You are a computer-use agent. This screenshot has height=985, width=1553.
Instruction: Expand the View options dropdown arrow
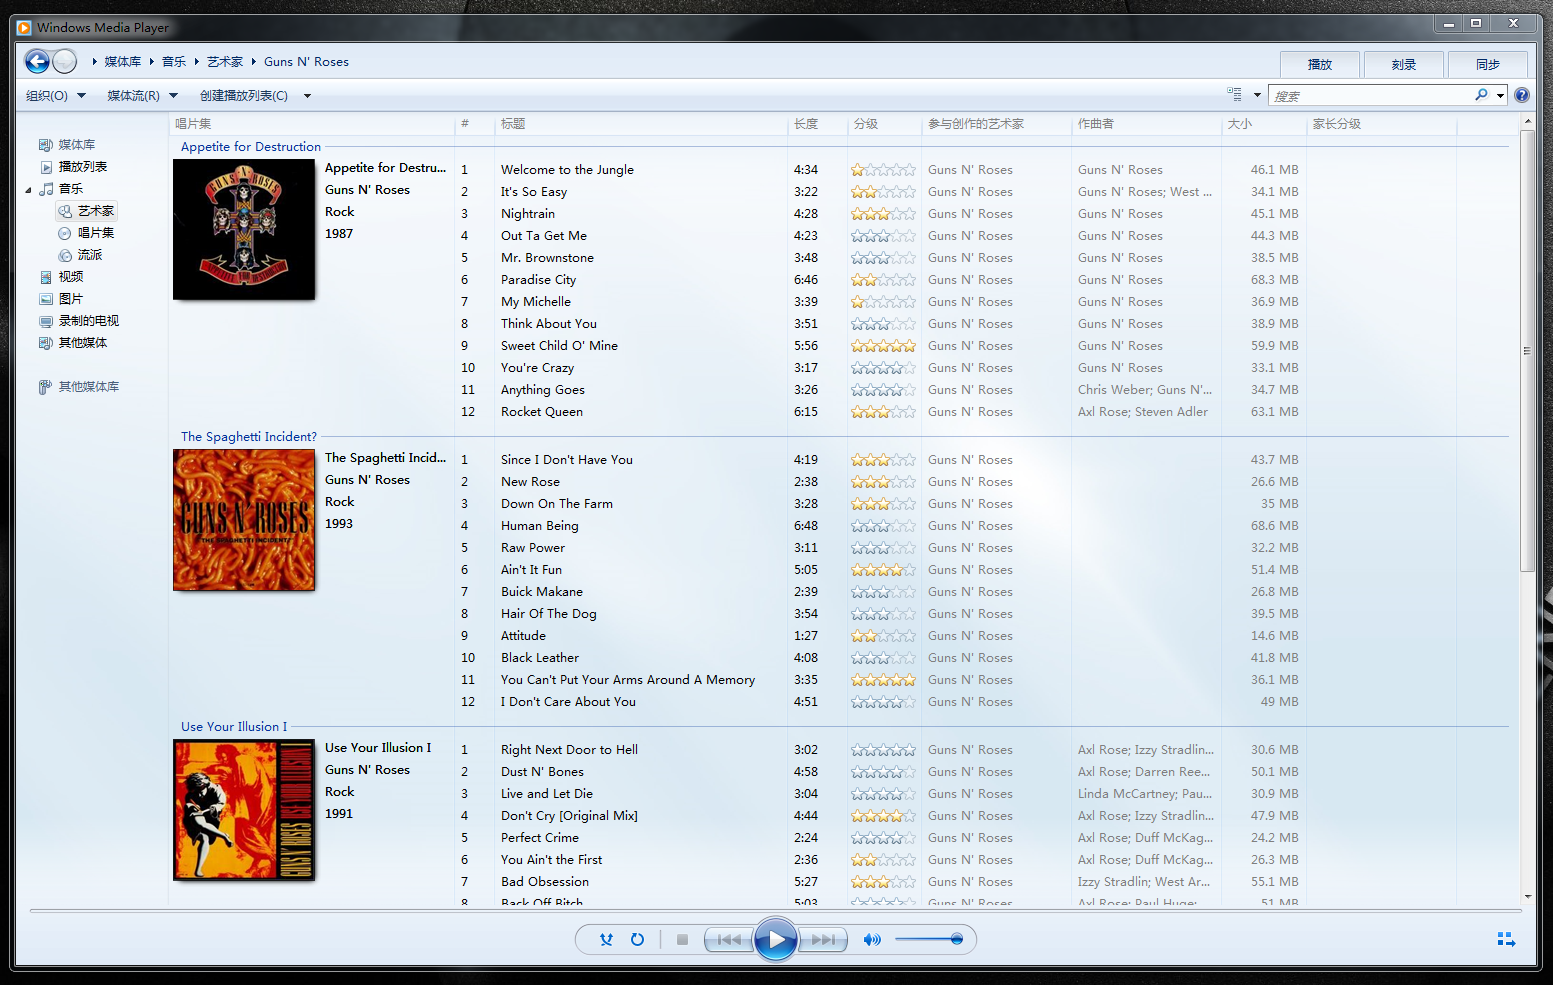pos(1257,96)
